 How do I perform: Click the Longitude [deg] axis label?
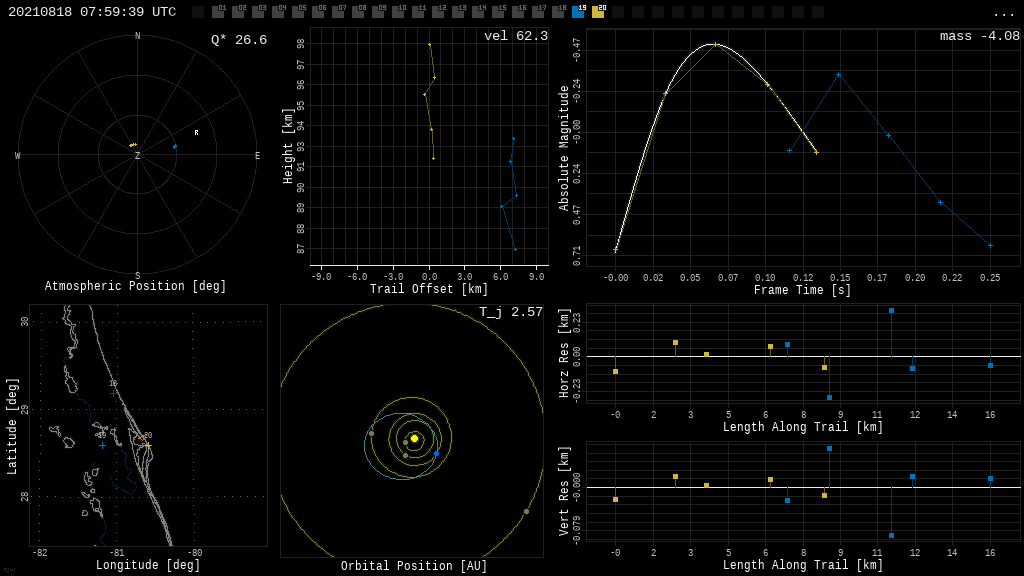148,565
